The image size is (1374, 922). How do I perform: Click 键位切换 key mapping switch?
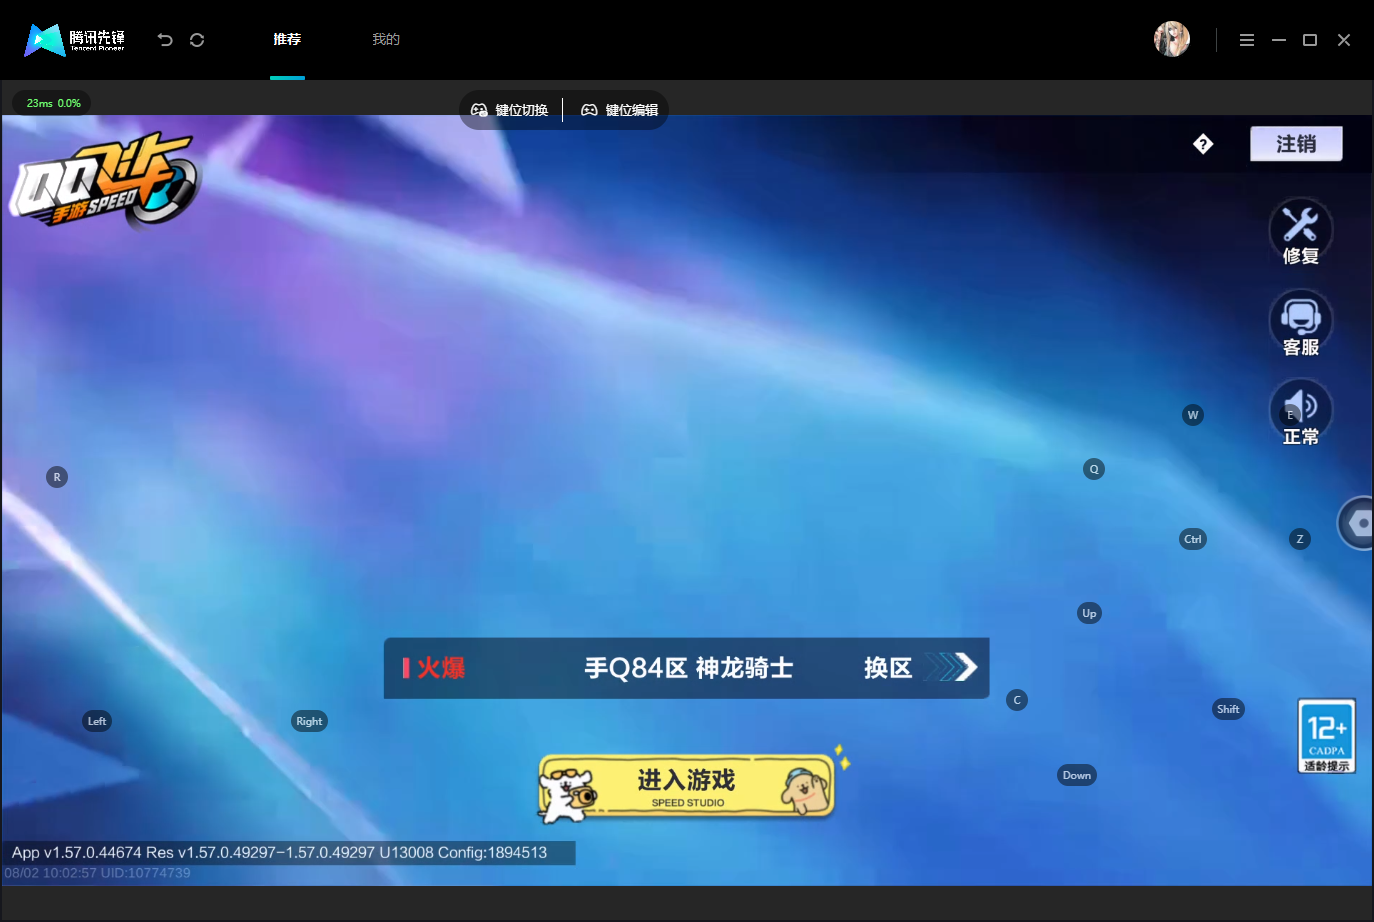point(510,110)
